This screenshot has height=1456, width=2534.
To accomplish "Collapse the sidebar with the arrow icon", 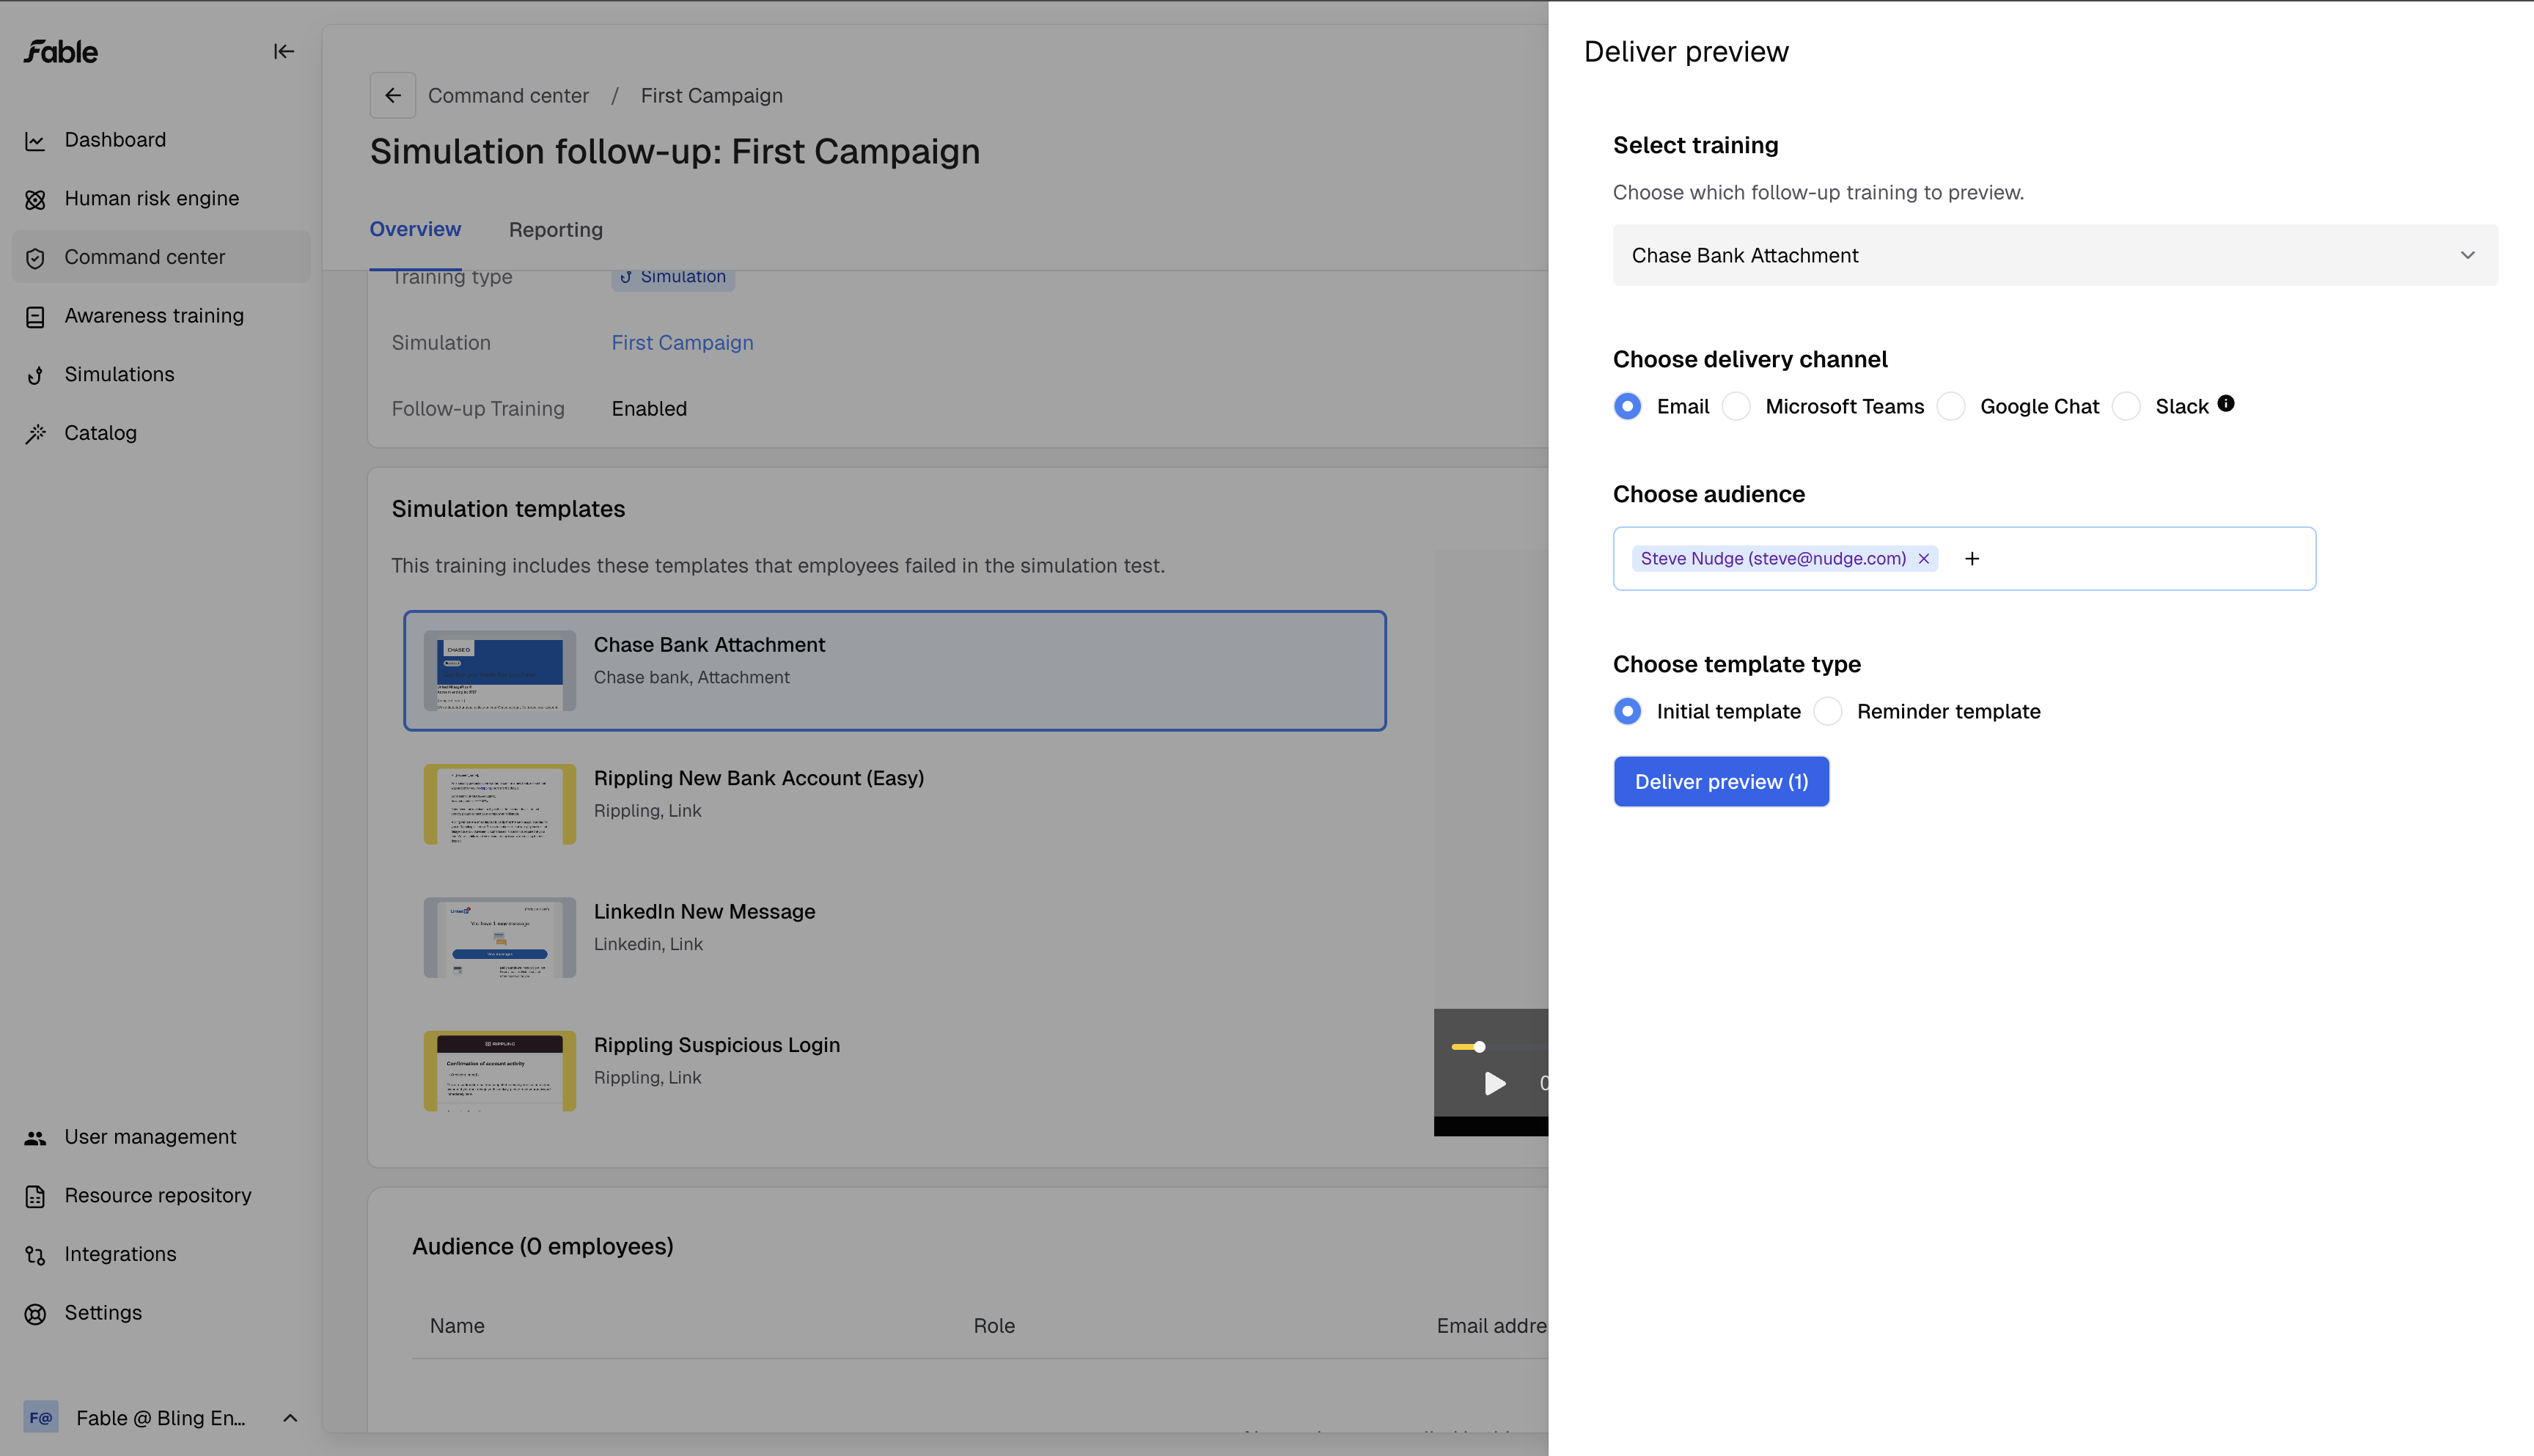I will pos(284,51).
